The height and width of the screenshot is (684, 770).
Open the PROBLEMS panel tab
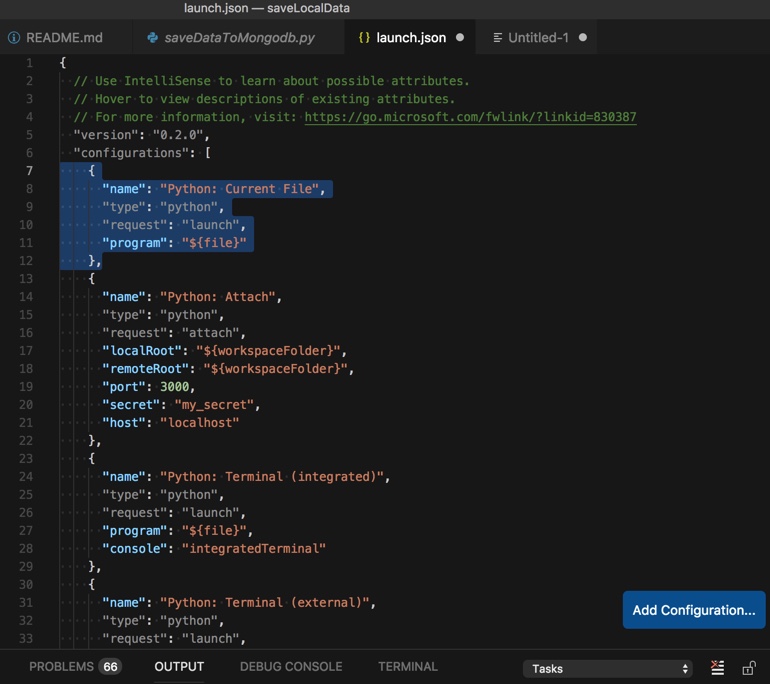point(61,666)
